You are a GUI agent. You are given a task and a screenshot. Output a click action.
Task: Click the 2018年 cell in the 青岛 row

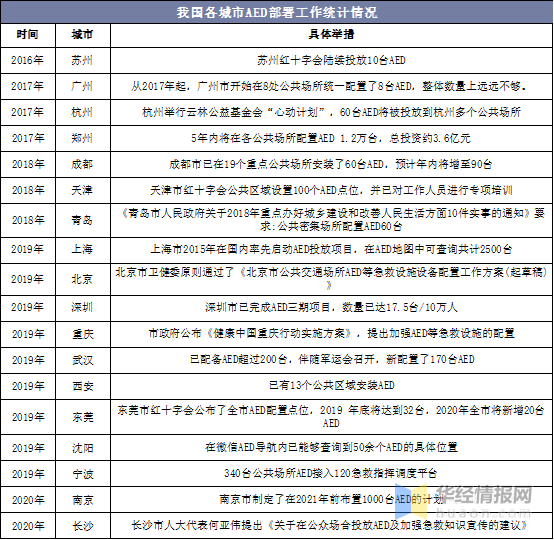[28, 220]
